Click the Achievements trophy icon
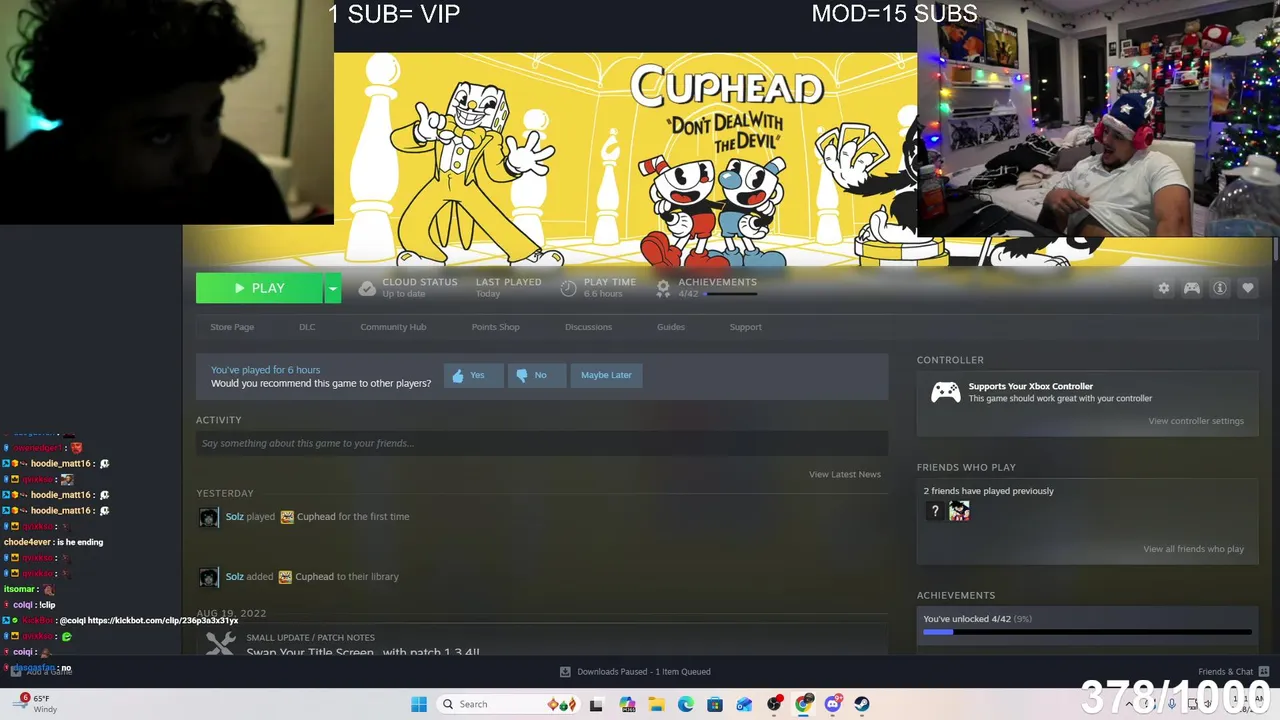1280x720 pixels. pos(662,288)
